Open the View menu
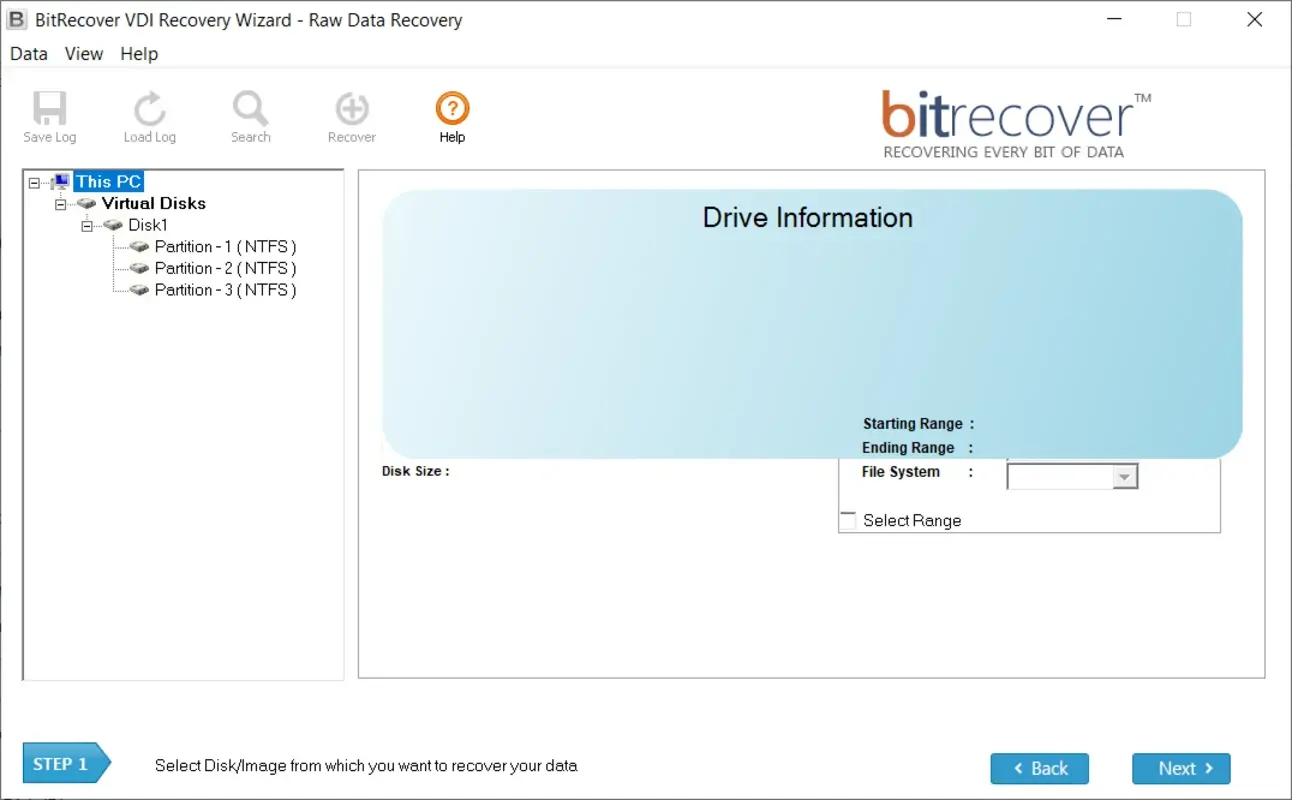The width and height of the screenshot is (1292, 800). 83,53
